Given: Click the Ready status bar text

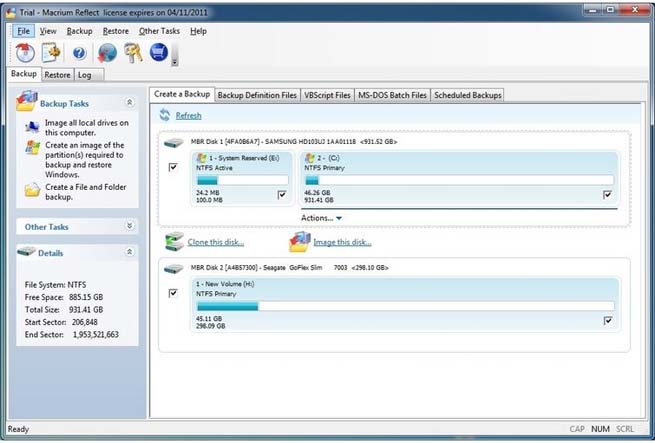Looking at the screenshot, I should (18, 429).
